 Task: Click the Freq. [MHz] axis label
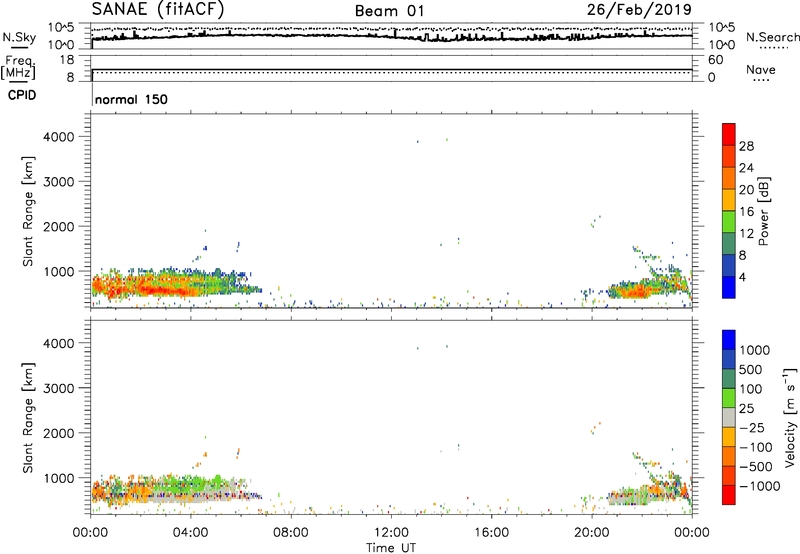click(x=19, y=67)
